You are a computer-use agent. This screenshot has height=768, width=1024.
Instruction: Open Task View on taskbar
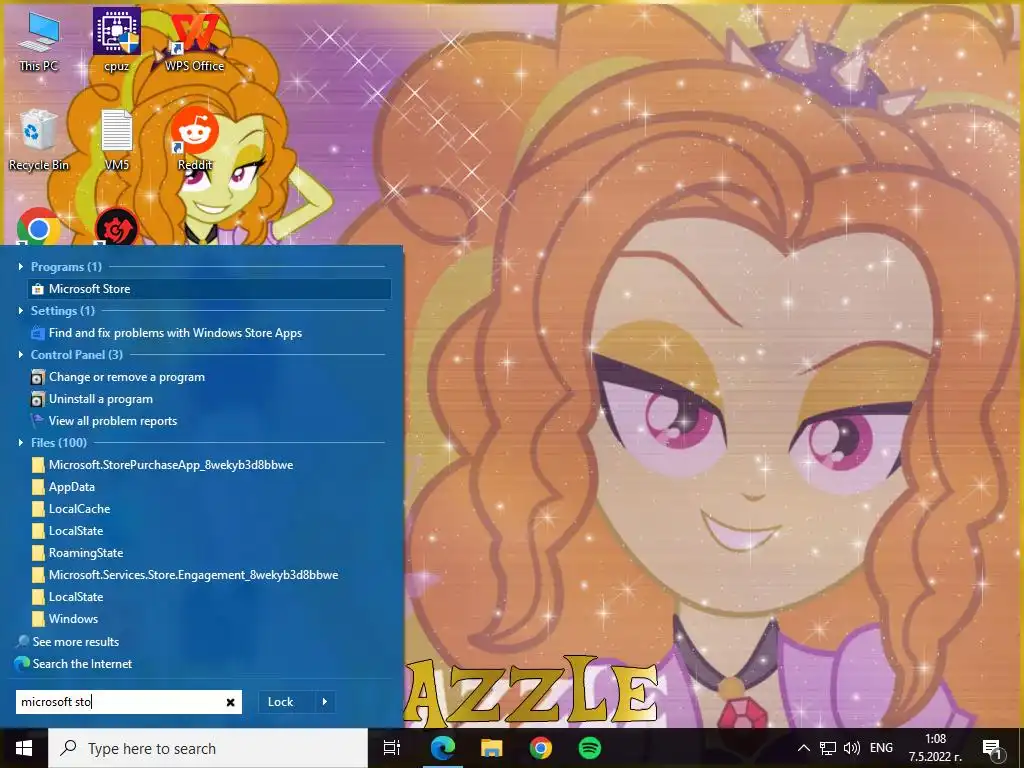(x=392, y=748)
